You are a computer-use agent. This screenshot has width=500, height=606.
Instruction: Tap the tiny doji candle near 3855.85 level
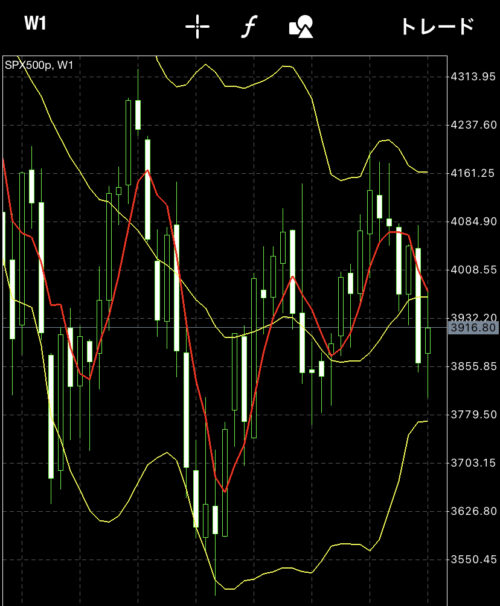(312, 371)
